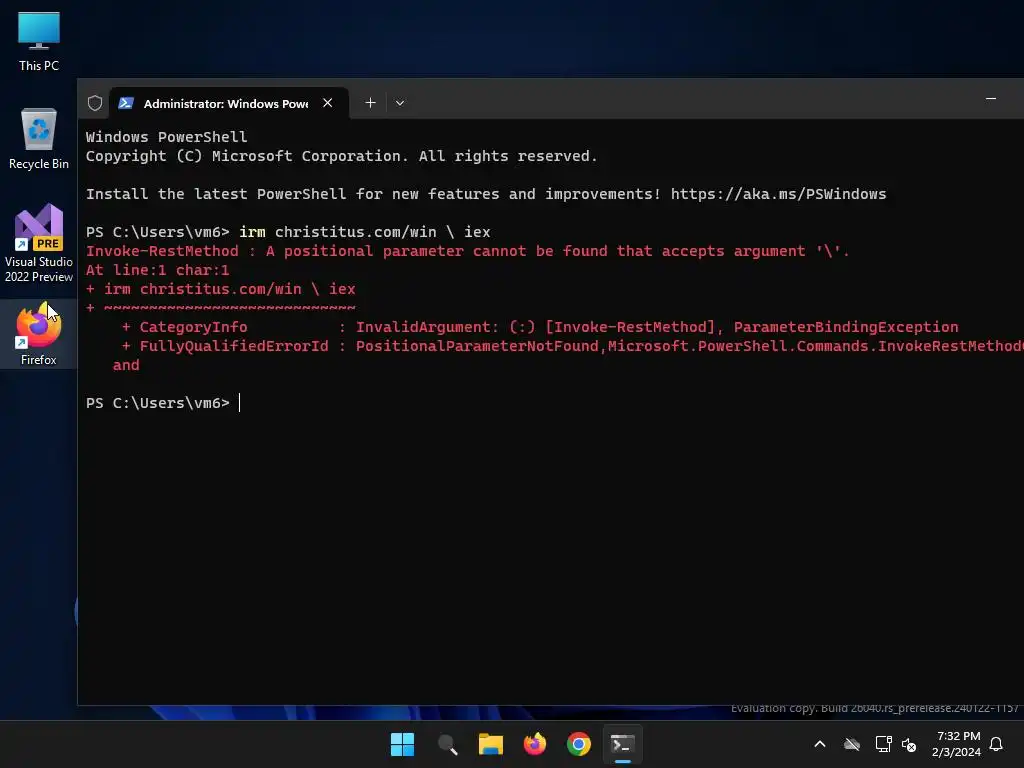Open the https://aka.ms/PSWindows link
The width and height of the screenshot is (1024, 768).
click(778, 194)
